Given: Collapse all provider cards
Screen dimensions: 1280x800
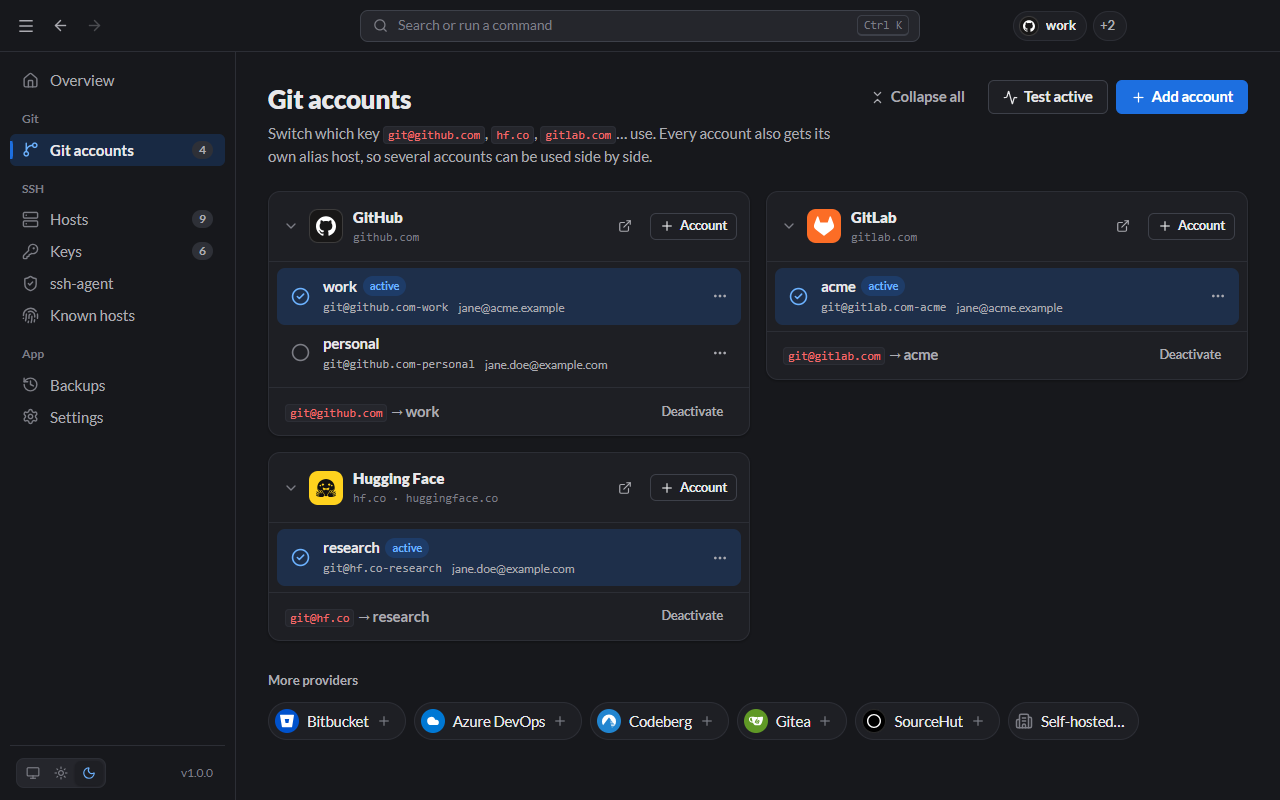Looking at the screenshot, I should click(918, 97).
